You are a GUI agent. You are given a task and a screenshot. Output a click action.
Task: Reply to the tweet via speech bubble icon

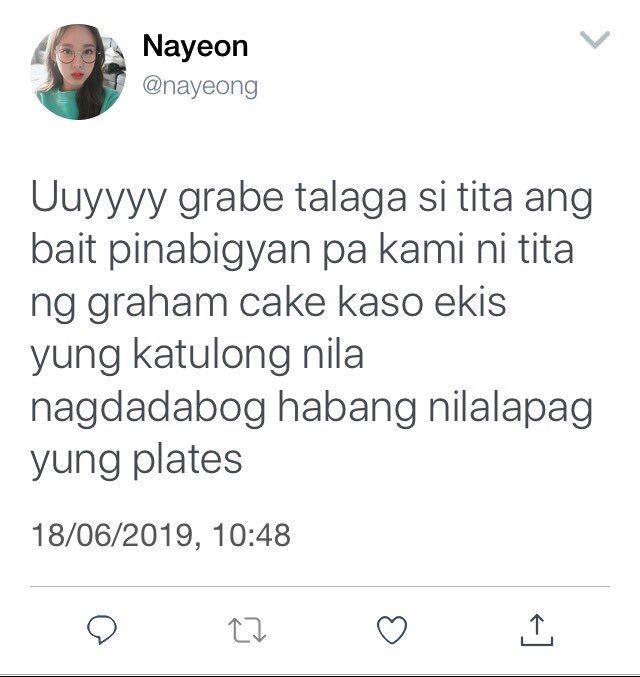102,630
